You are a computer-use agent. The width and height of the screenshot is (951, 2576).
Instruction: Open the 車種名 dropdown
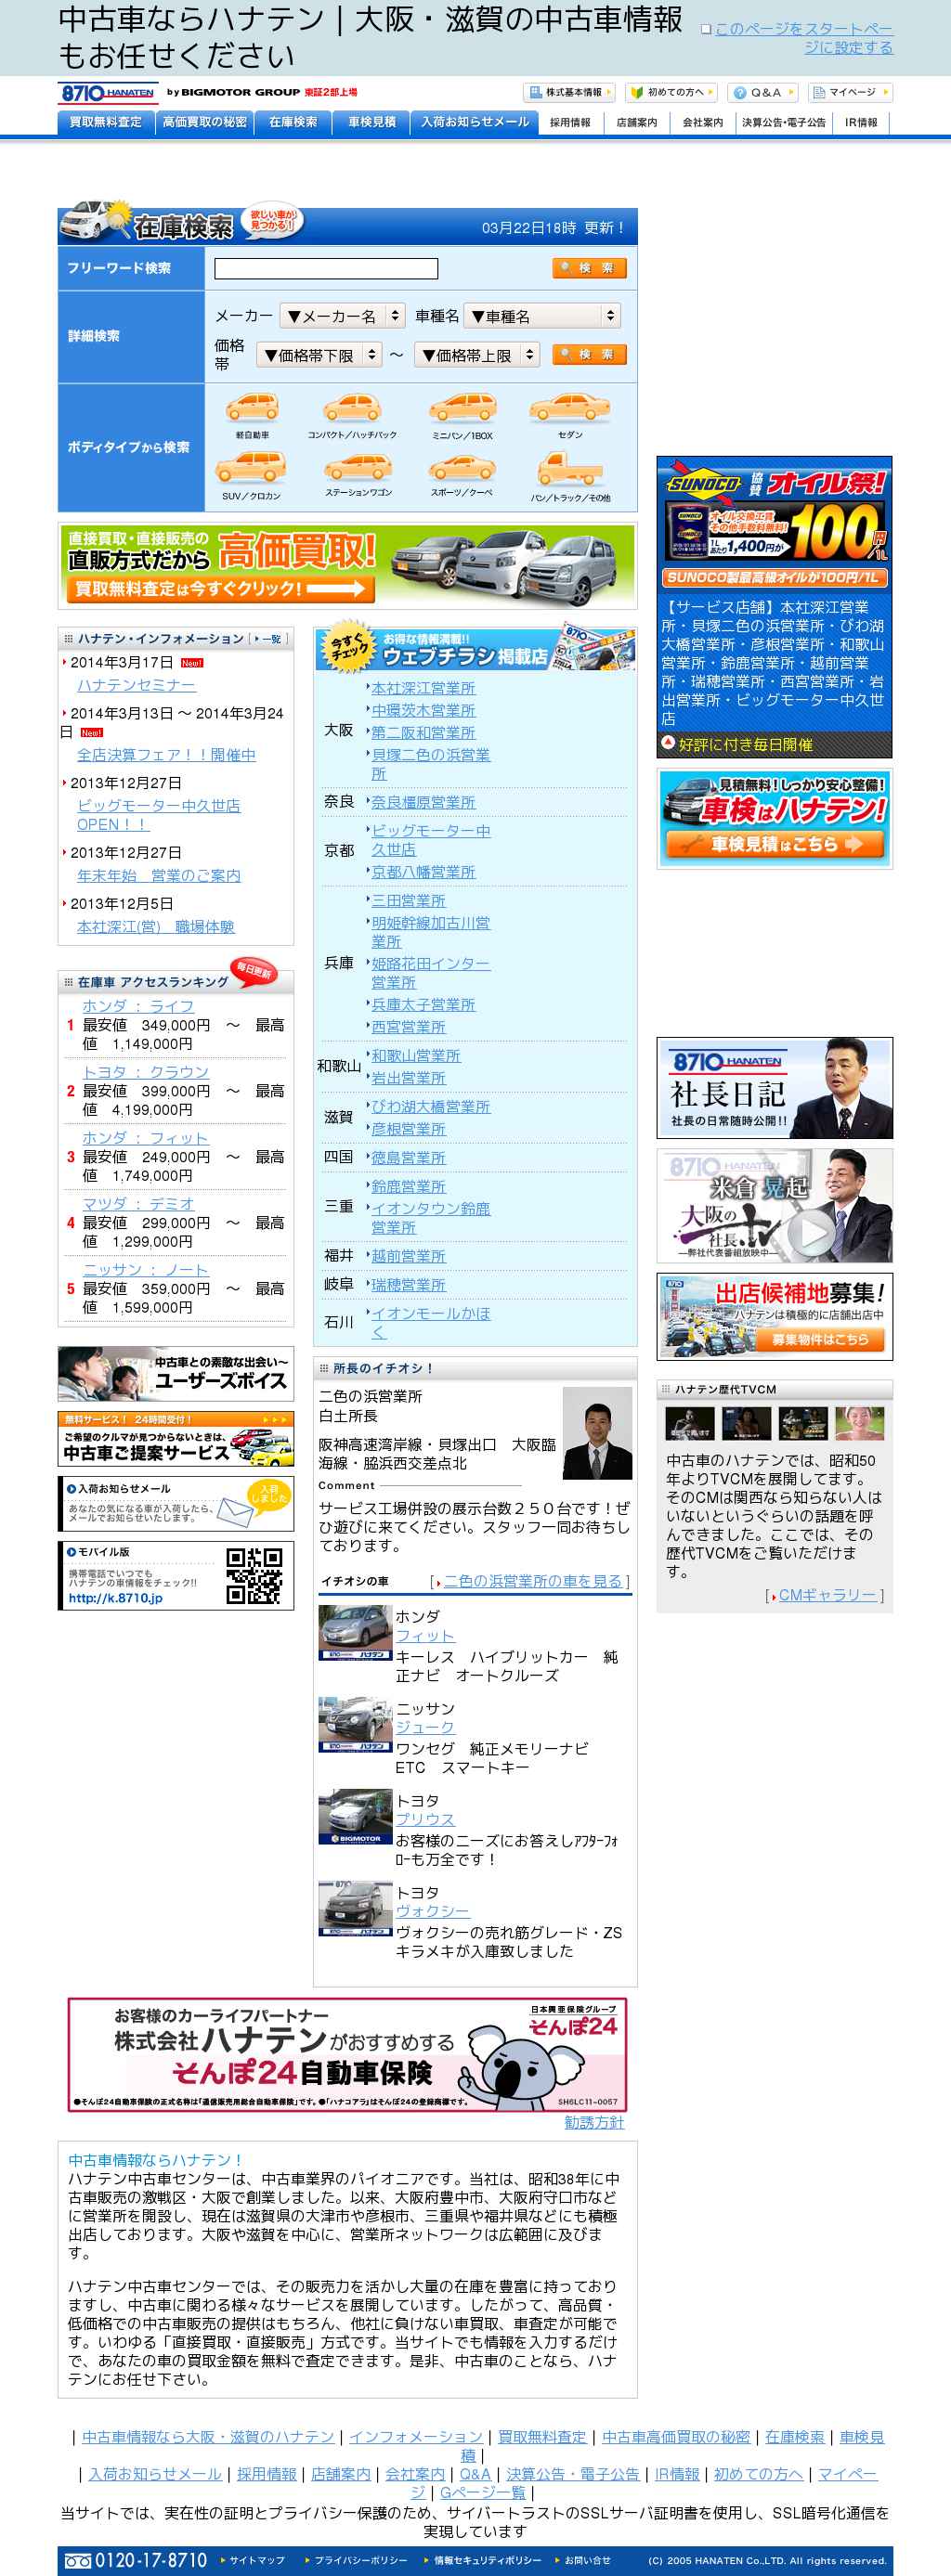pyautogui.click(x=543, y=316)
